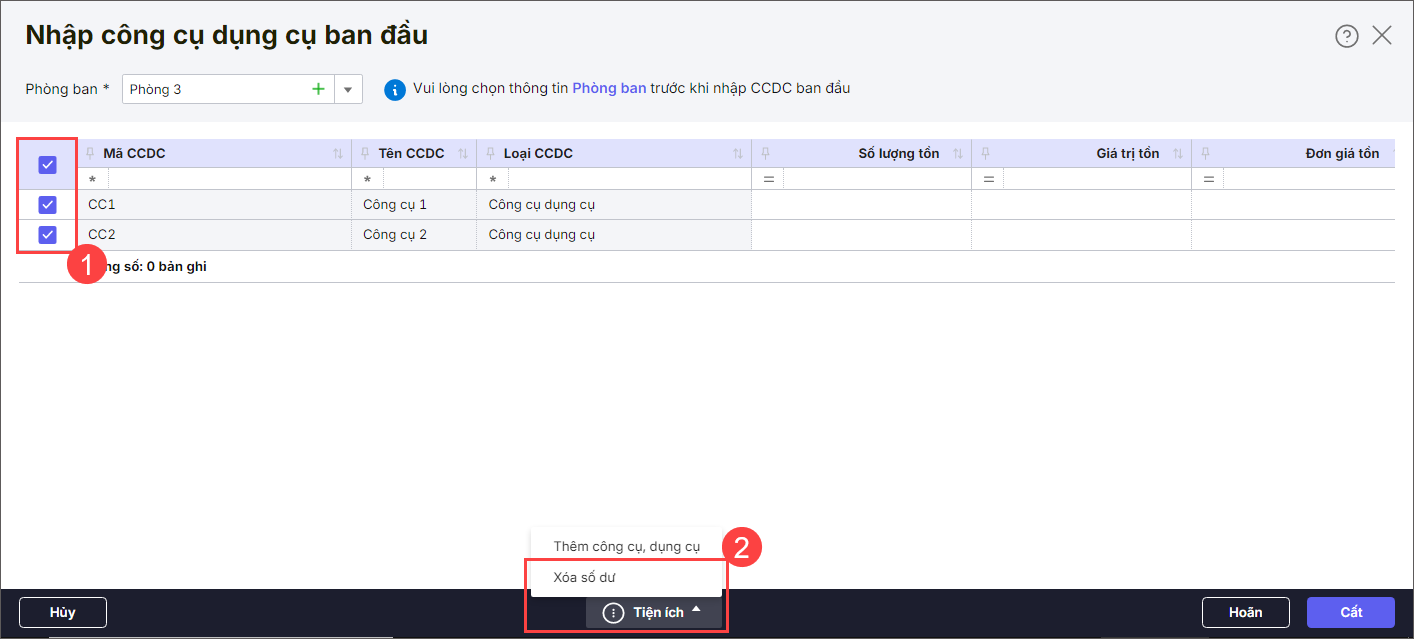Uncheck the CC1 row checkbox
The width and height of the screenshot is (1414, 639).
(x=47, y=205)
